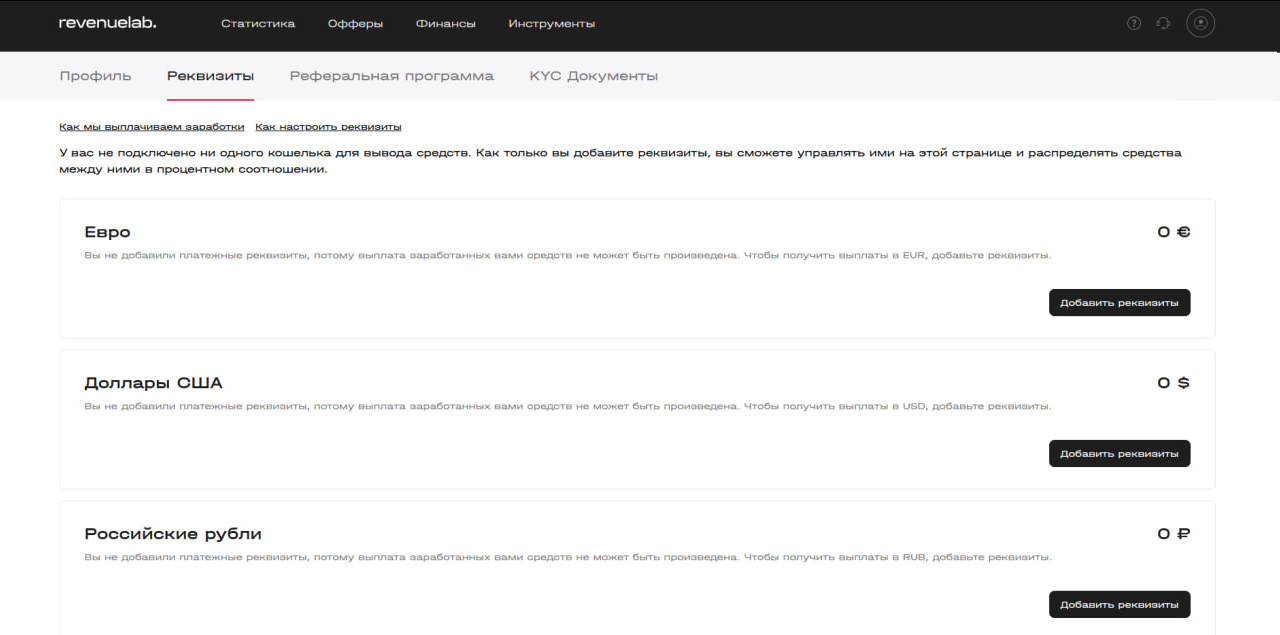This screenshot has height=635, width=1280.
Task: Select the Реквизиты tab
Action: pos(210,76)
